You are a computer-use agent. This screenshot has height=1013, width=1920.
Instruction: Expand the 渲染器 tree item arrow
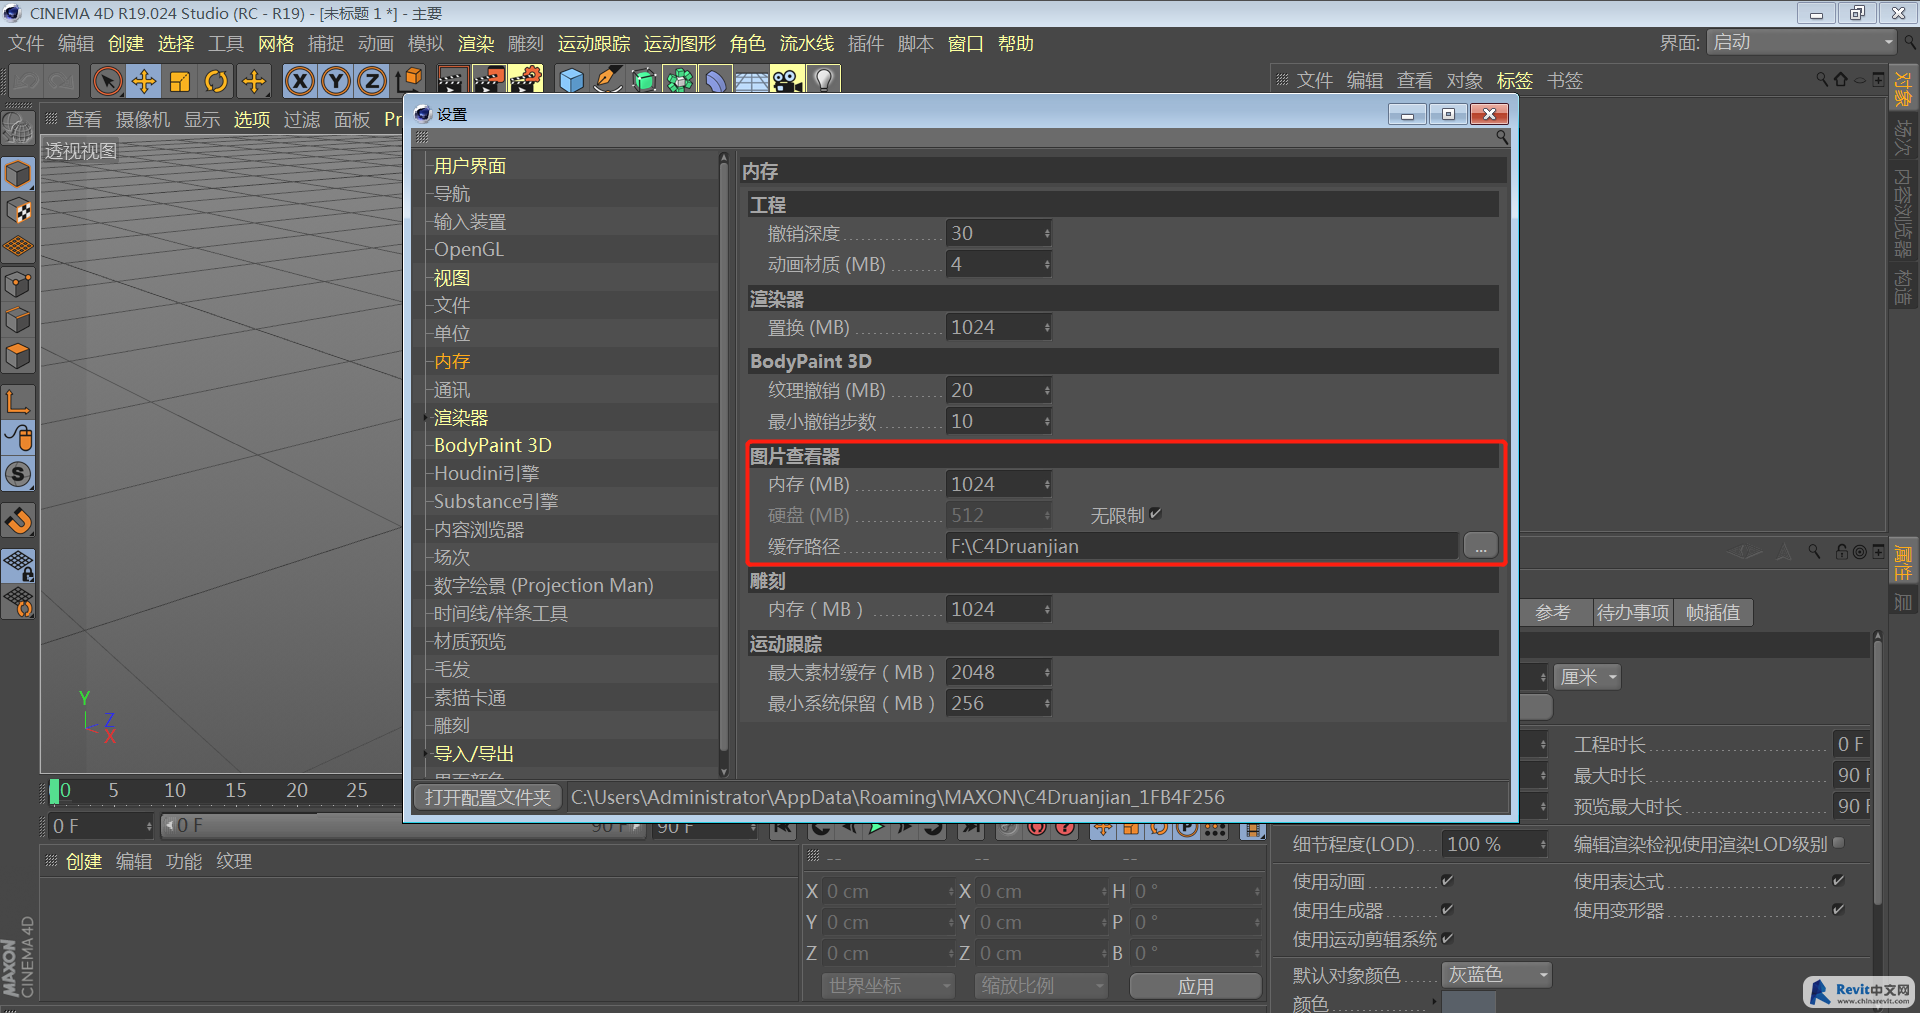[427, 418]
